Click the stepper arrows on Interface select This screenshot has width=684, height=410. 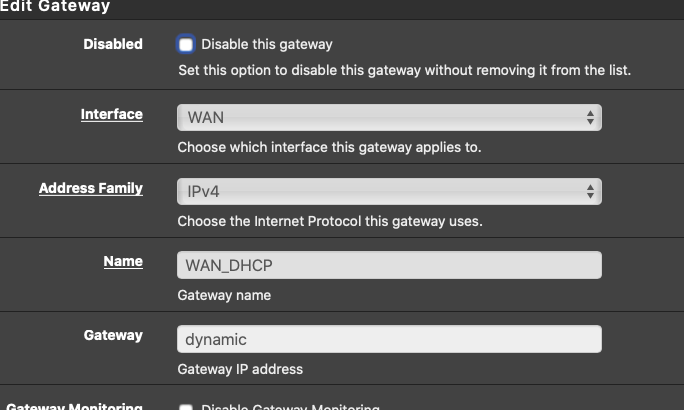click(590, 117)
